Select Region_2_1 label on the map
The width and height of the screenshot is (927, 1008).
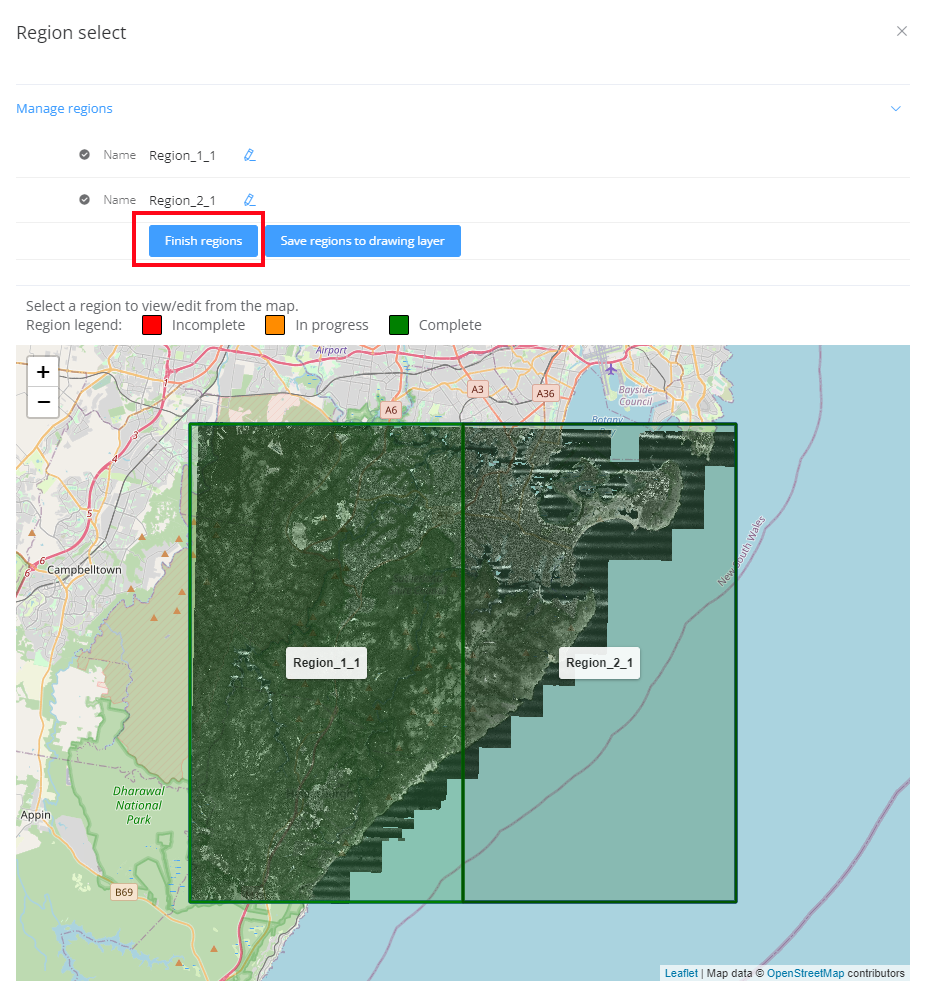(x=599, y=663)
